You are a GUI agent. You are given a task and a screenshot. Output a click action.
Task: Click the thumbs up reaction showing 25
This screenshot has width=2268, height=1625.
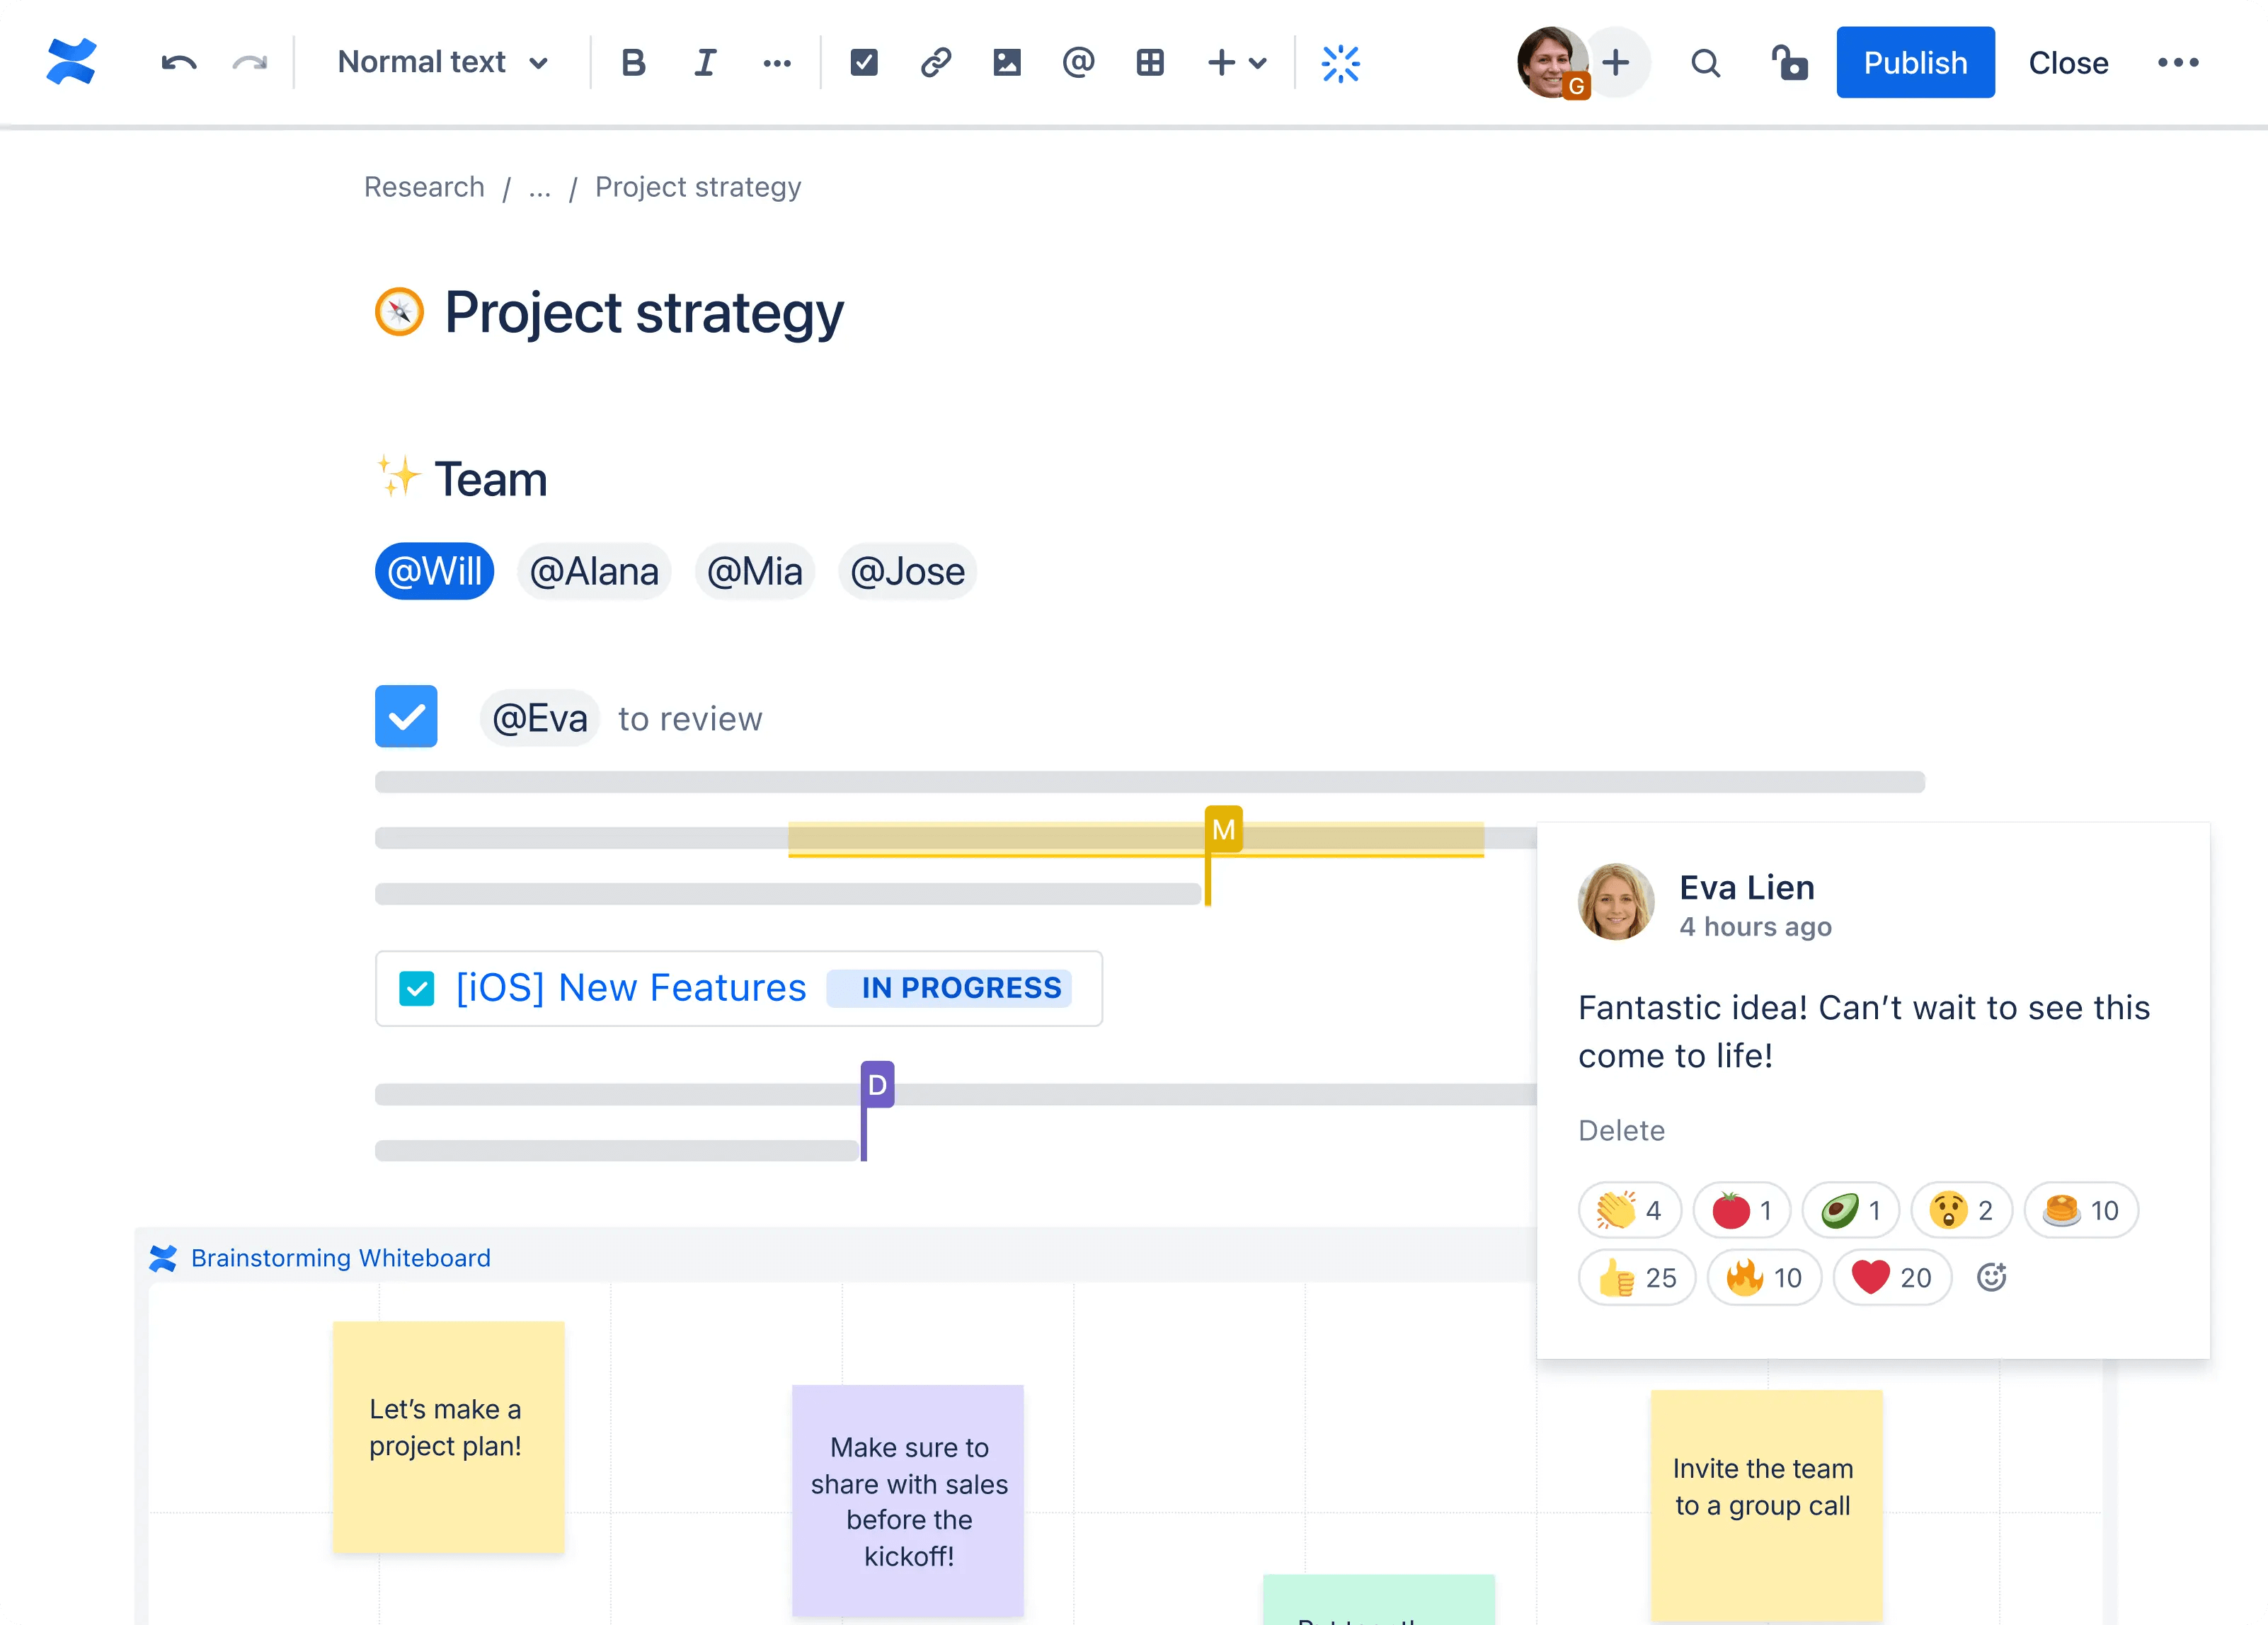pos(1635,1277)
